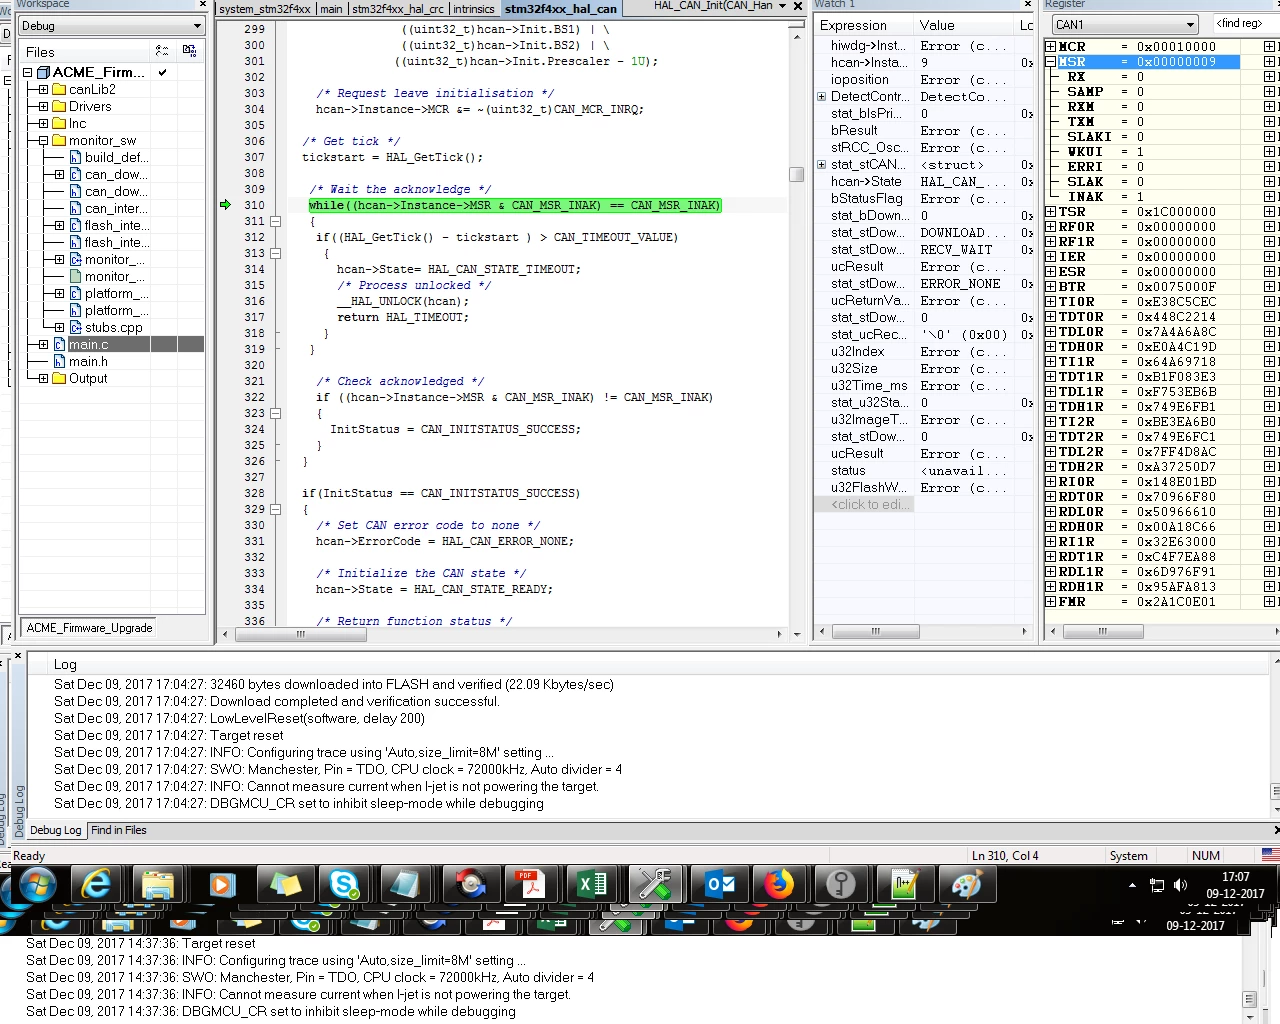Image resolution: width=1280 pixels, height=1024 pixels.
Task: Click the volume speaker tray icon
Action: (x=1180, y=885)
